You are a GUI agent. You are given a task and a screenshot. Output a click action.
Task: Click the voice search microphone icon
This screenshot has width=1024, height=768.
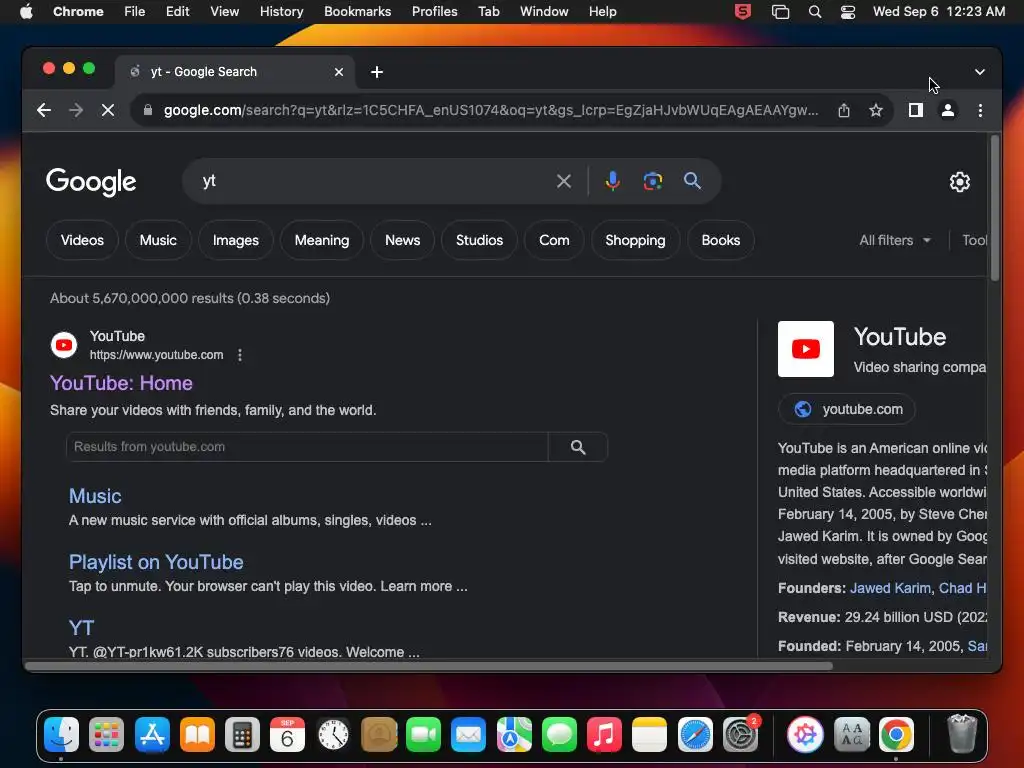click(x=612, y=181)
